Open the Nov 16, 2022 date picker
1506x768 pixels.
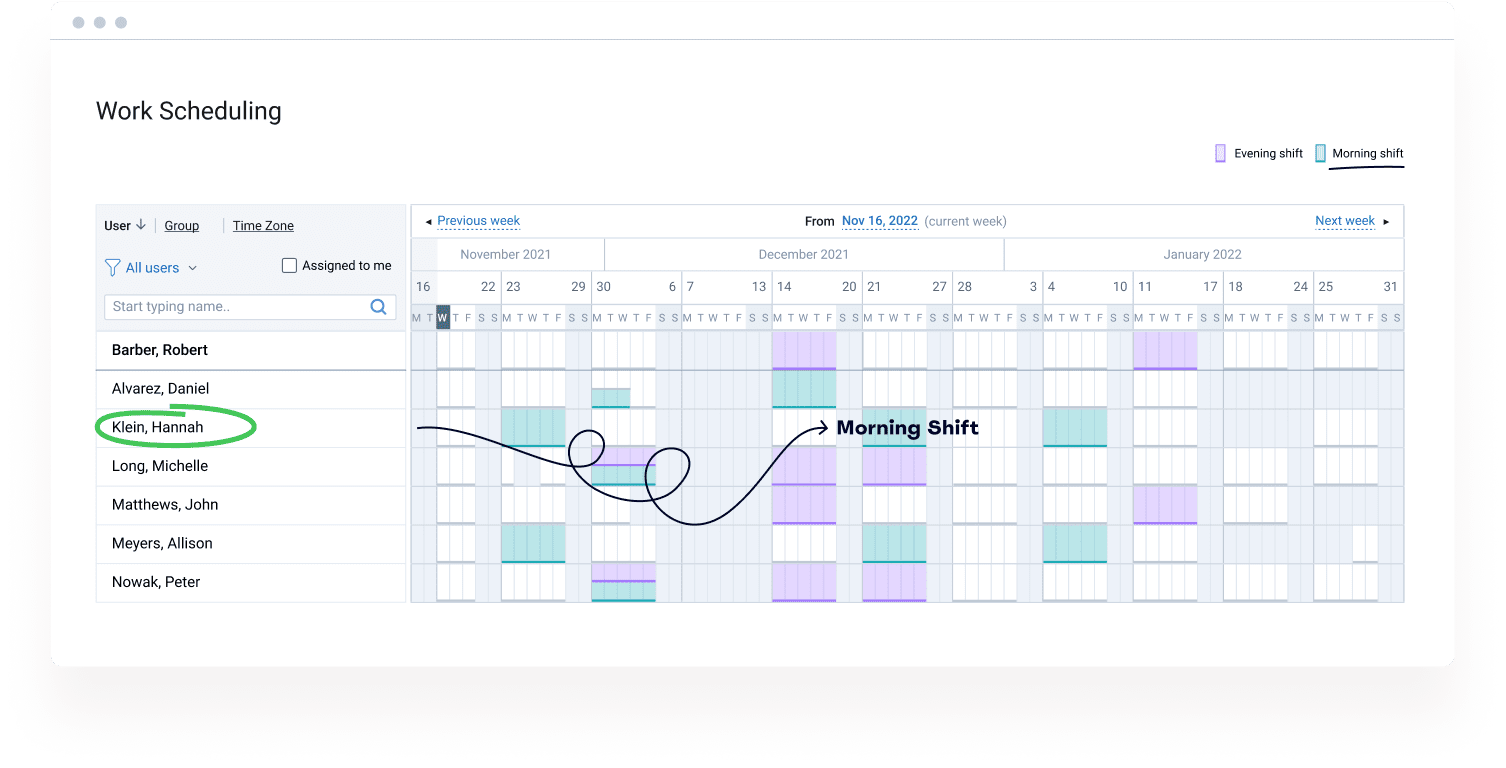880,221
